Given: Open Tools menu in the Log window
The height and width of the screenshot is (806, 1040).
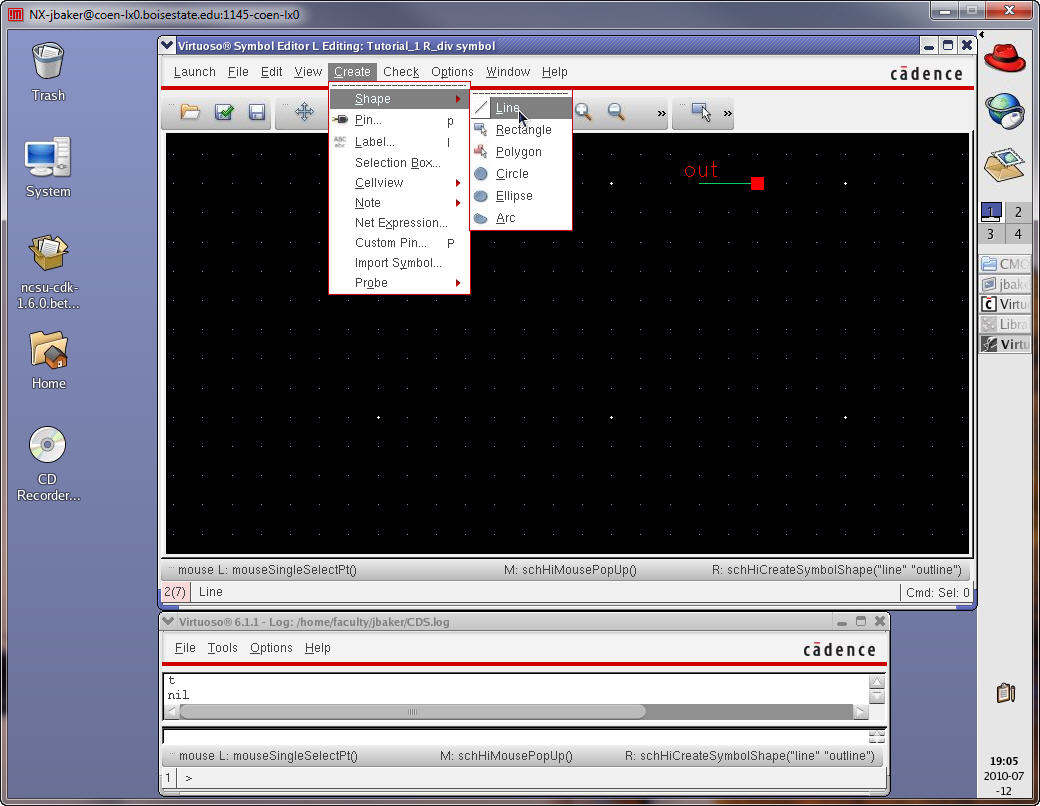Looking at the screenshot, I should click(x=222, y=648).
